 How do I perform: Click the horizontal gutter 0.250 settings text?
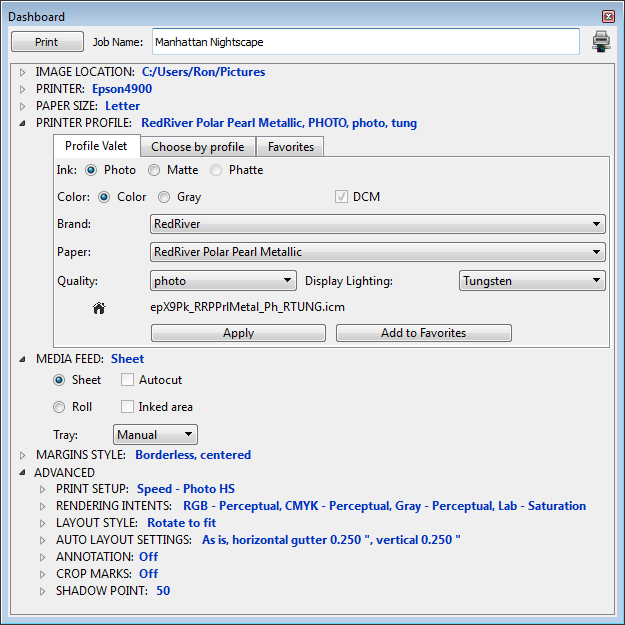tap(331, 540)
